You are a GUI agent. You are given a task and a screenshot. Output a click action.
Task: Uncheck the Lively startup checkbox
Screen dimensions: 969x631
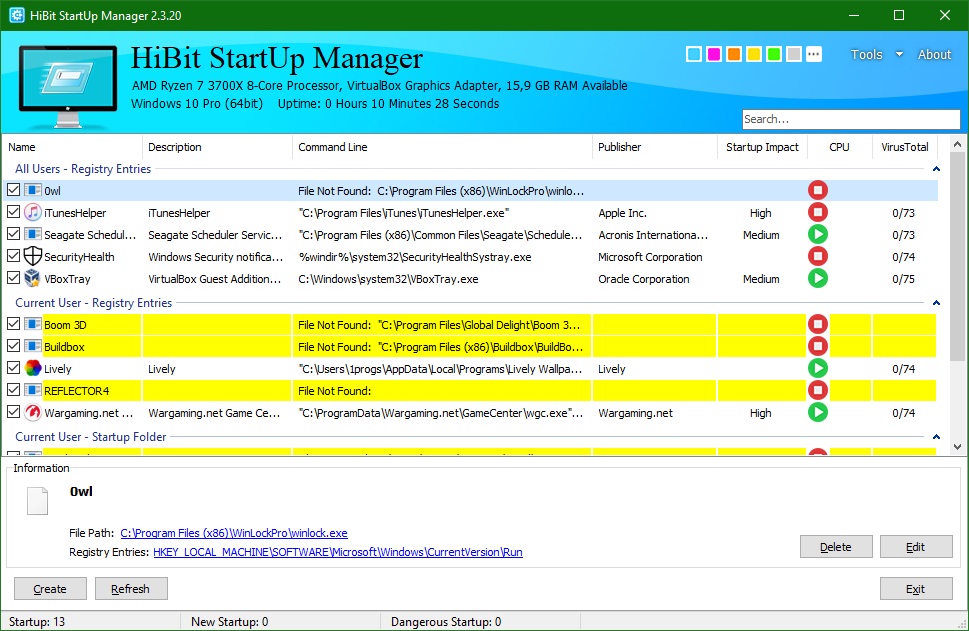tap(13, 368)
